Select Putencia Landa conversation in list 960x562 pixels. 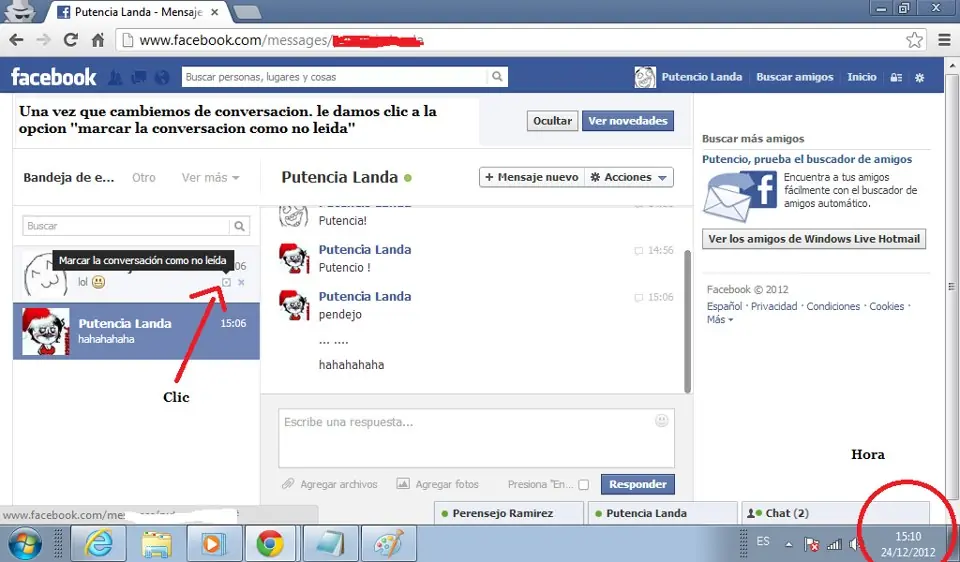coord(137,331)
